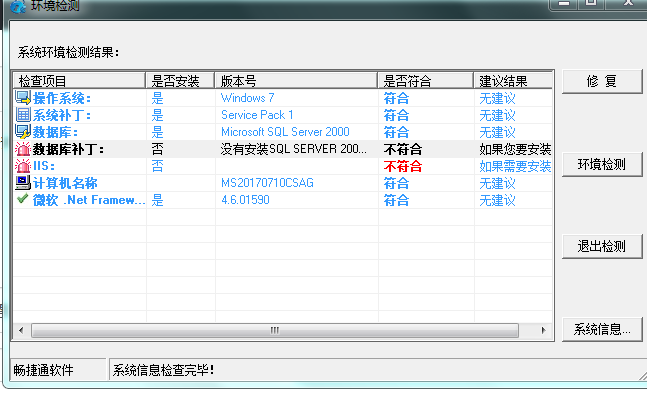
Task: Click the 如果您要安装 suggestion in 数据库补丁 row
Action: click(x=515, y=149)
